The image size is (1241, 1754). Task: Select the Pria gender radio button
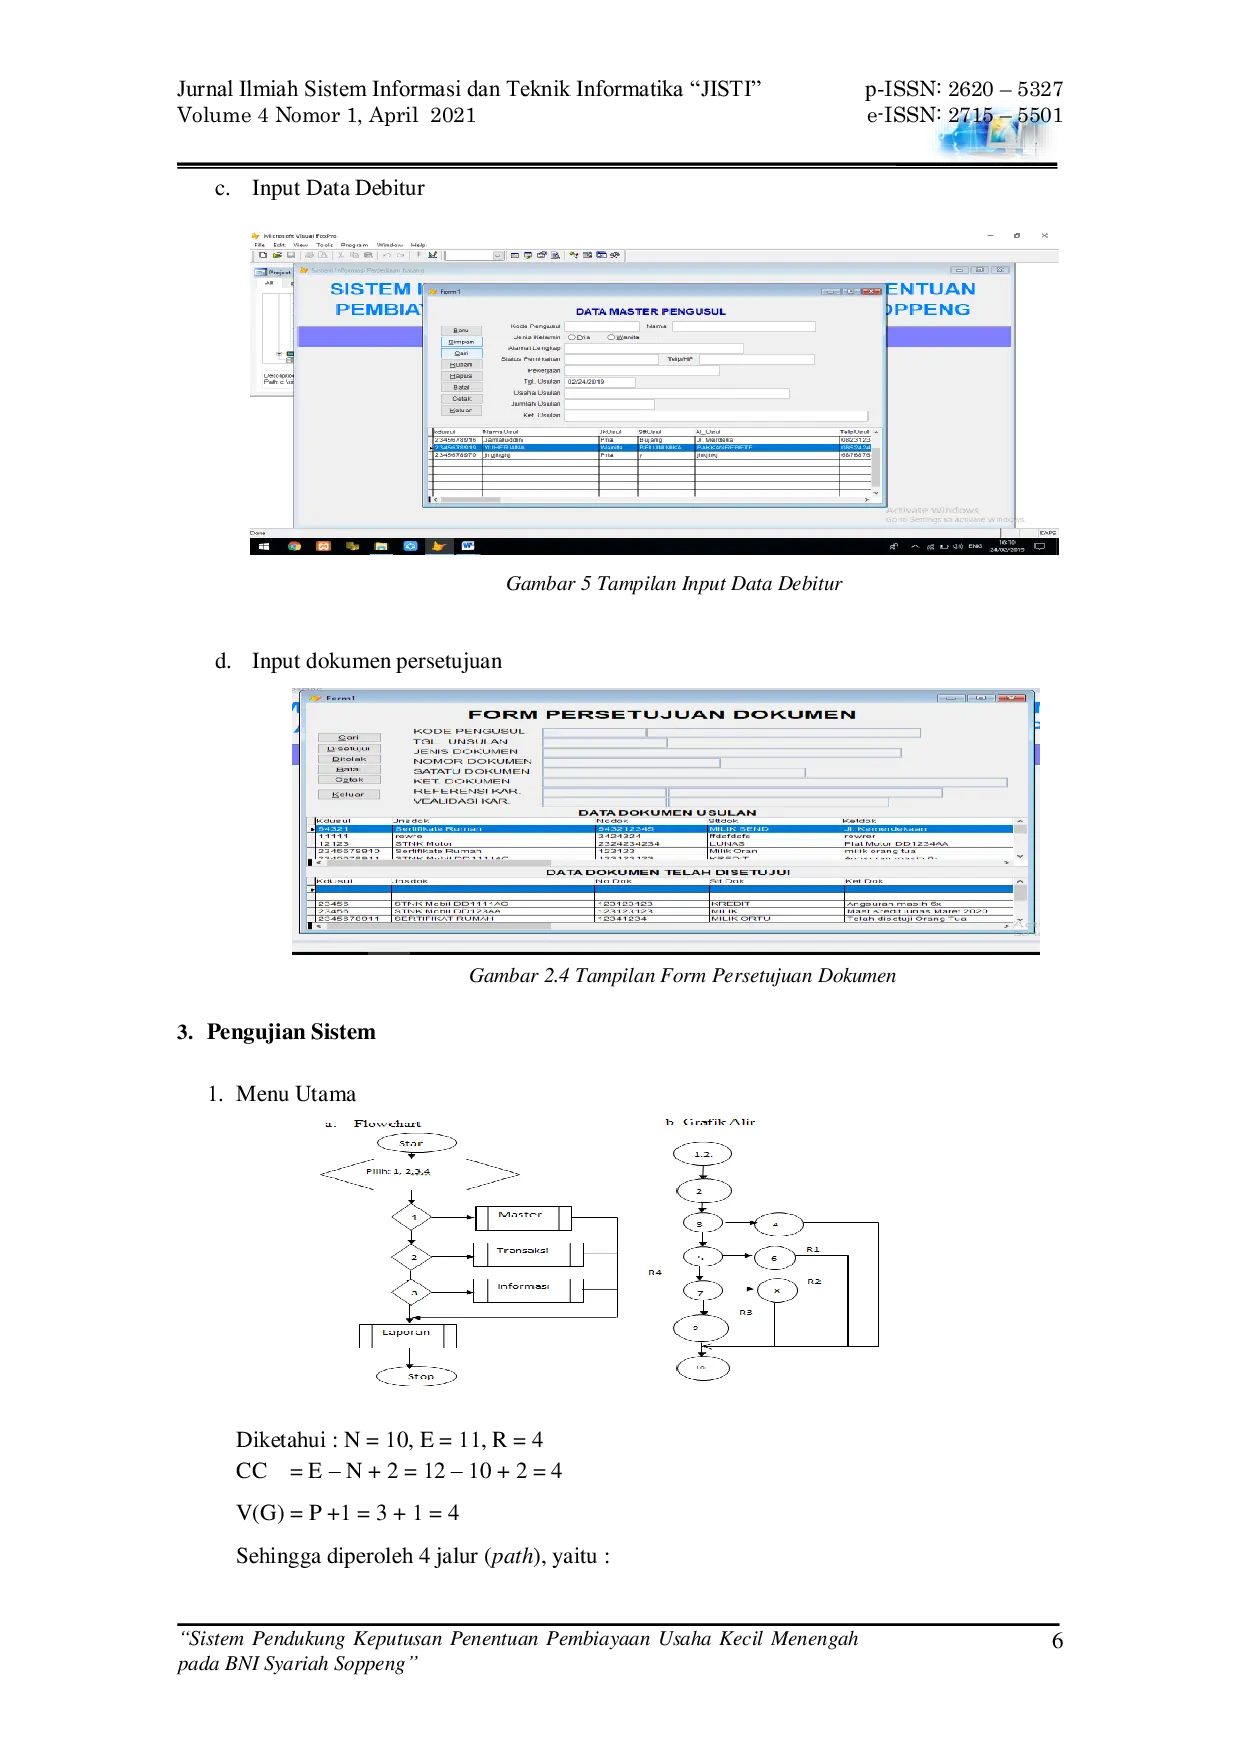pyautogui.click(x=572, y=337)
